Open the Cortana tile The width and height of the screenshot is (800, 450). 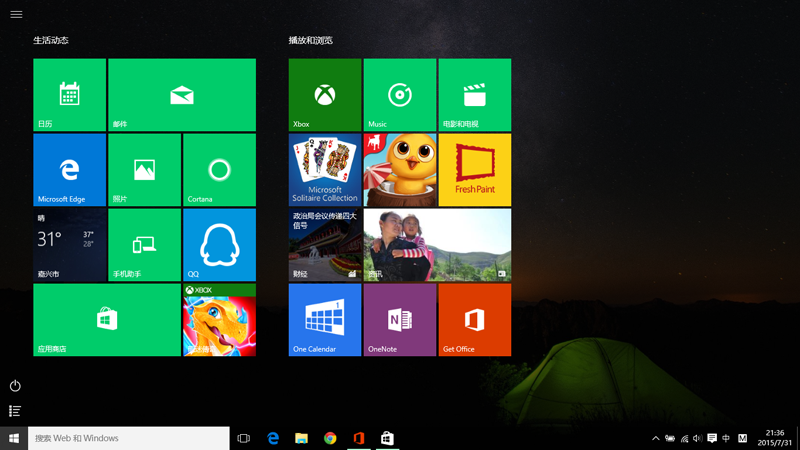[x=219, y=170]
